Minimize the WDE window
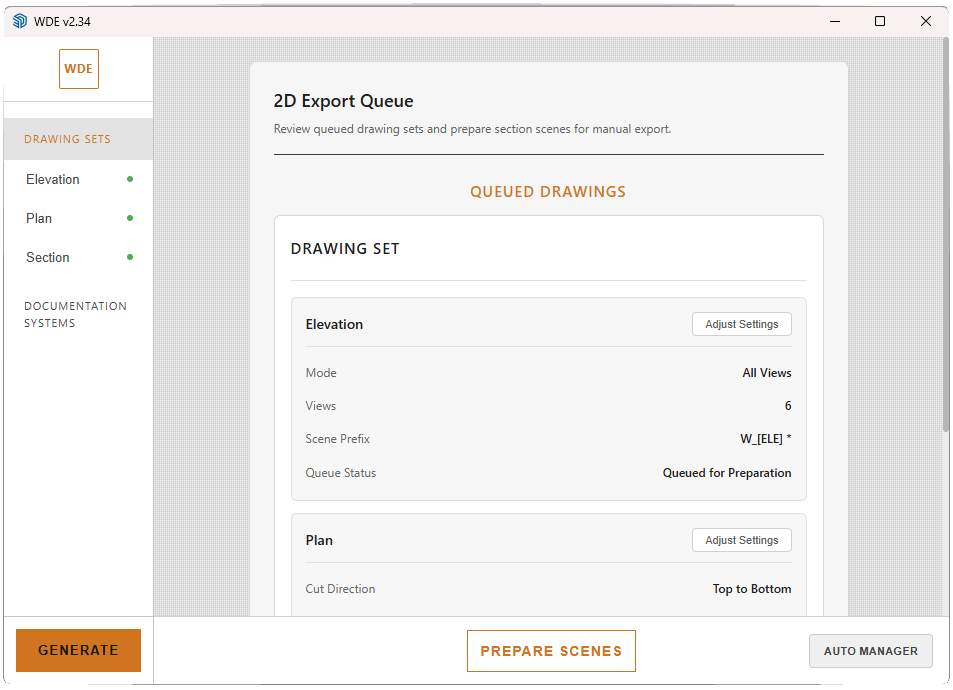This screenshot has width=953, height=690. (x=835, y=21)
